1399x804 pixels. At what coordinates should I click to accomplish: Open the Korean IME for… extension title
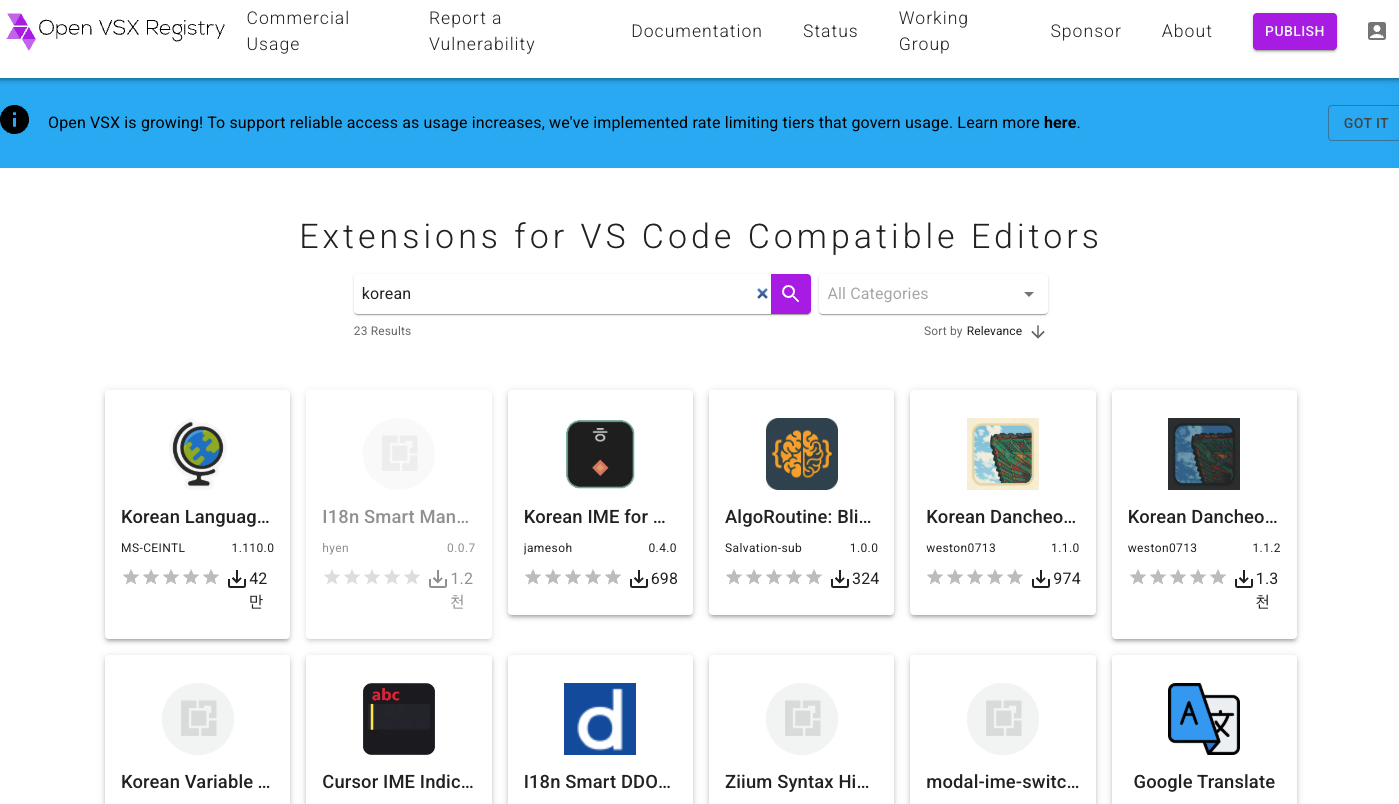click(595, 517)
